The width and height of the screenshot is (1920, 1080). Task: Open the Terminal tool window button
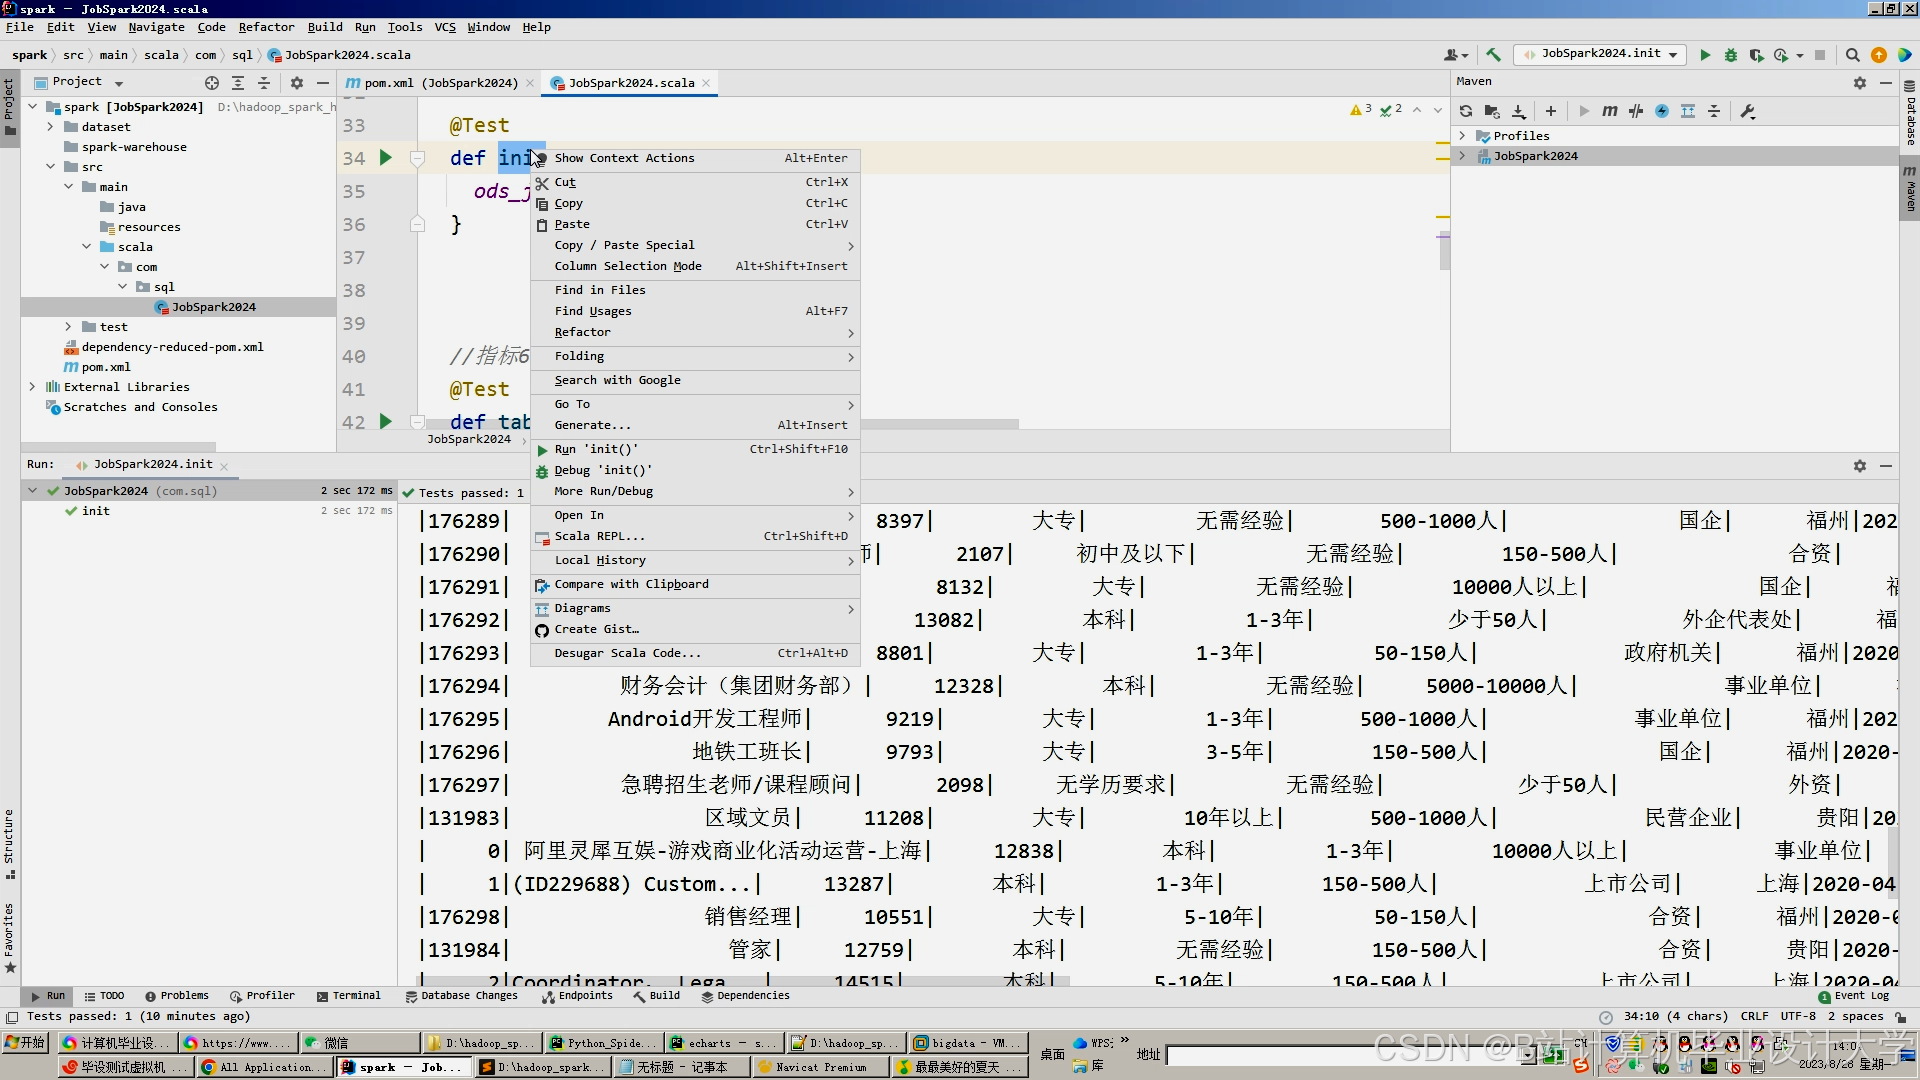[x=348, y=996]
